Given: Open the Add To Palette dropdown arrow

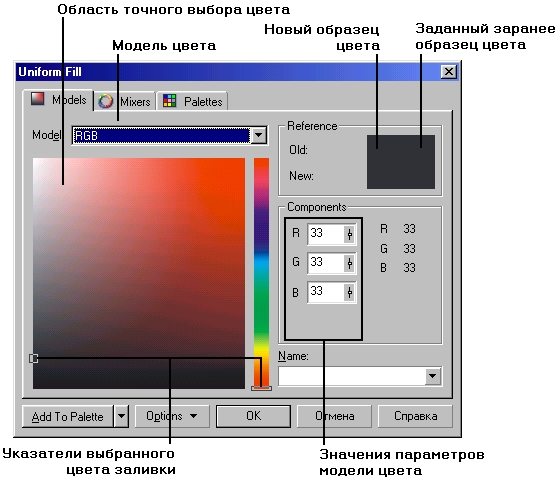Looking at the screenshot, I should [121, 416].
